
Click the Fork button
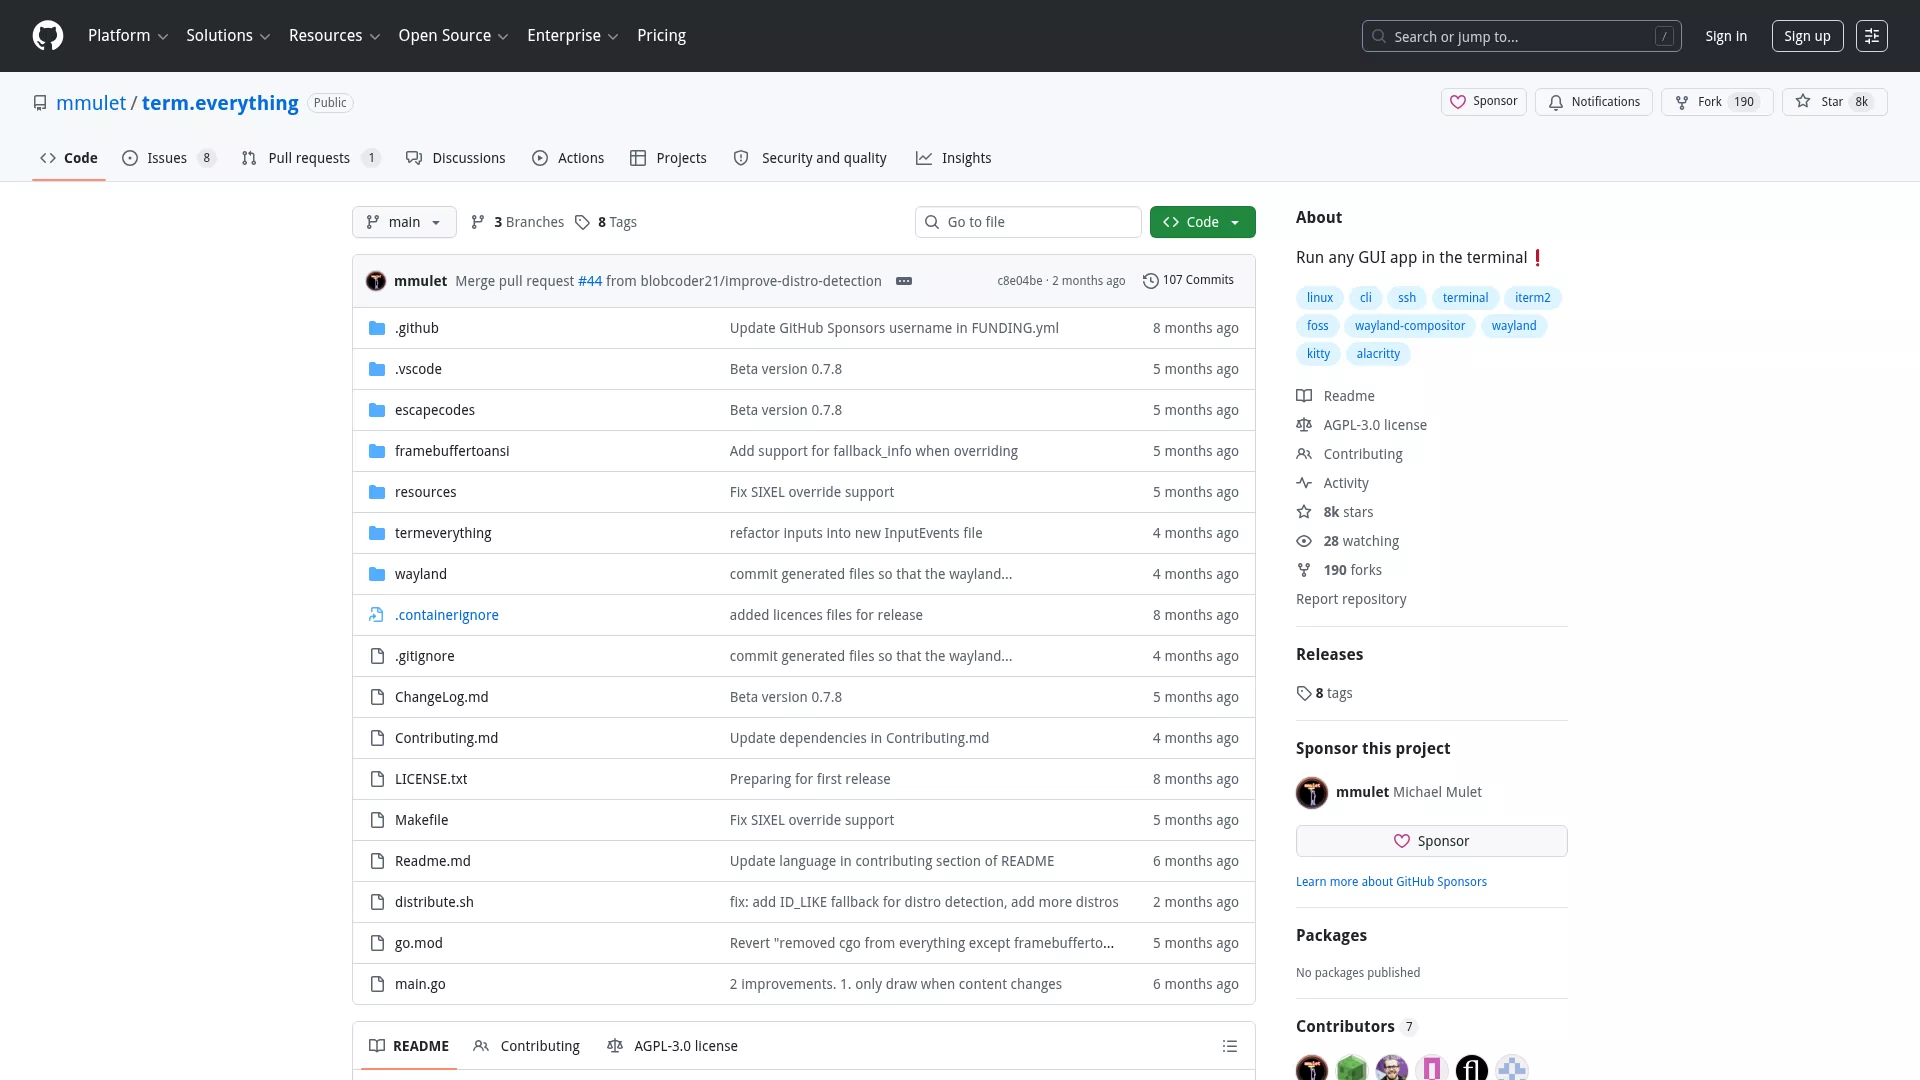pos(1717,102)
